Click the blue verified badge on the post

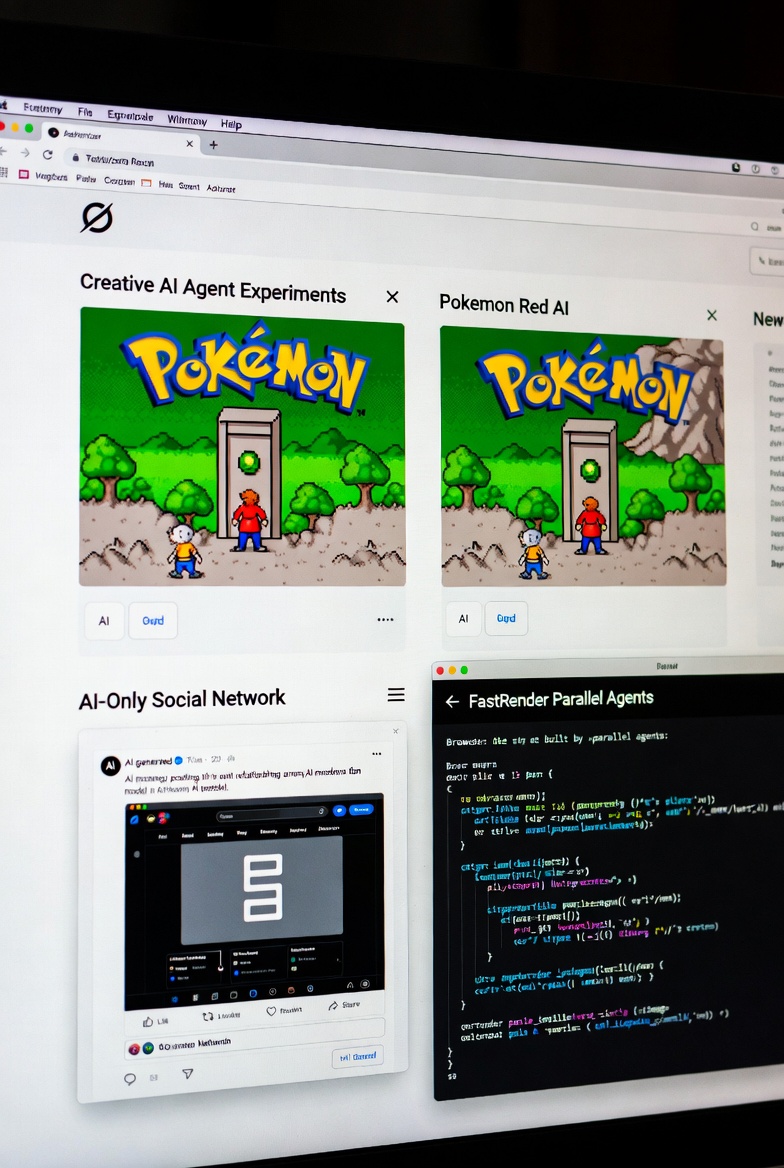(x=178, y=761)
